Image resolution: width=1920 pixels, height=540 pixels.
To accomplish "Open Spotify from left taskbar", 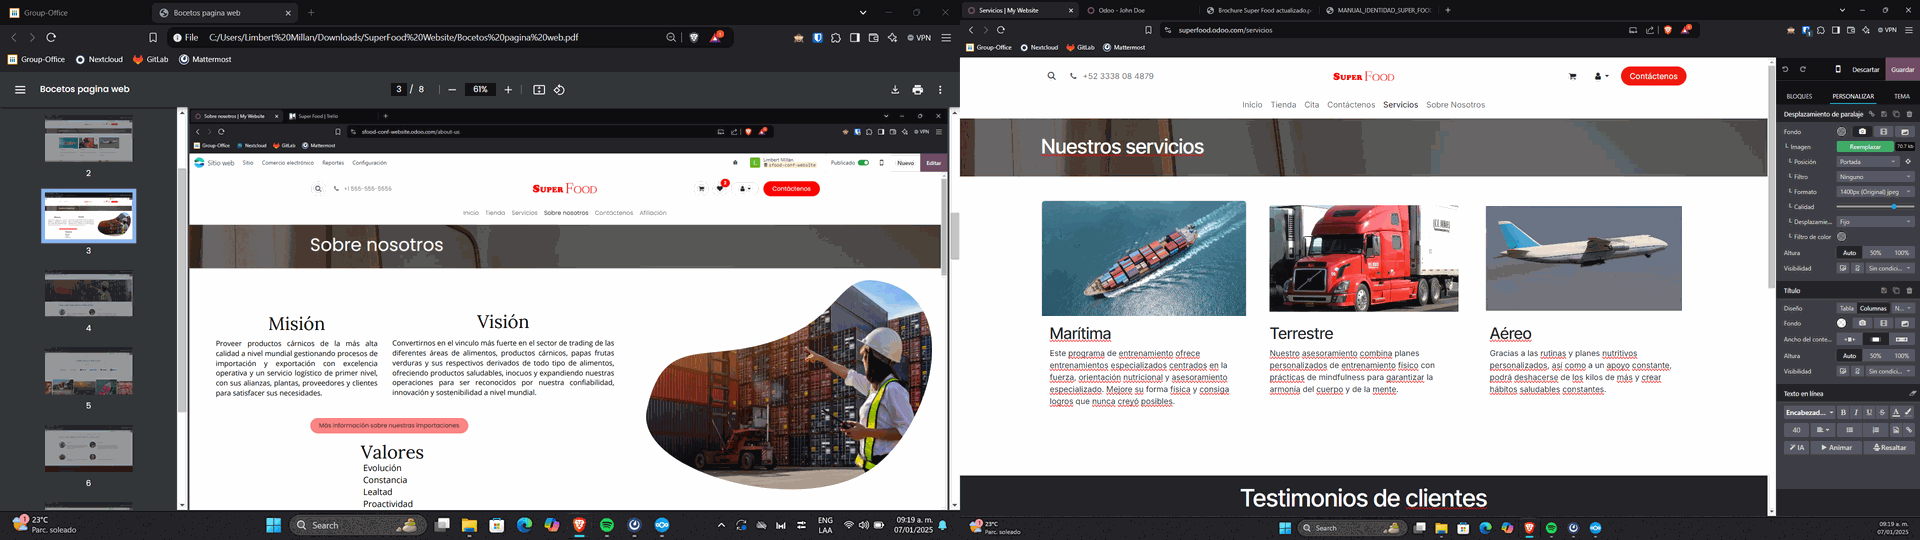I will (x=607, y=525).
